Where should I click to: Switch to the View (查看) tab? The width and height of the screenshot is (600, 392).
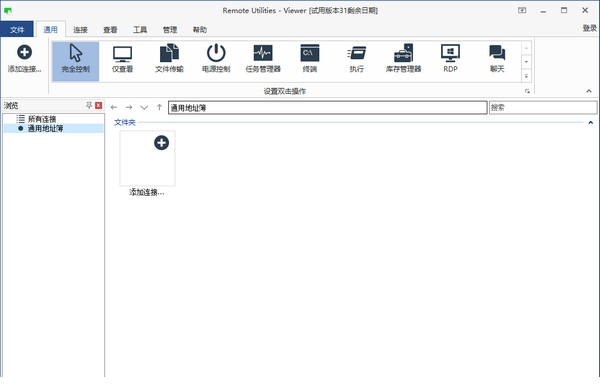pos(110,29)
